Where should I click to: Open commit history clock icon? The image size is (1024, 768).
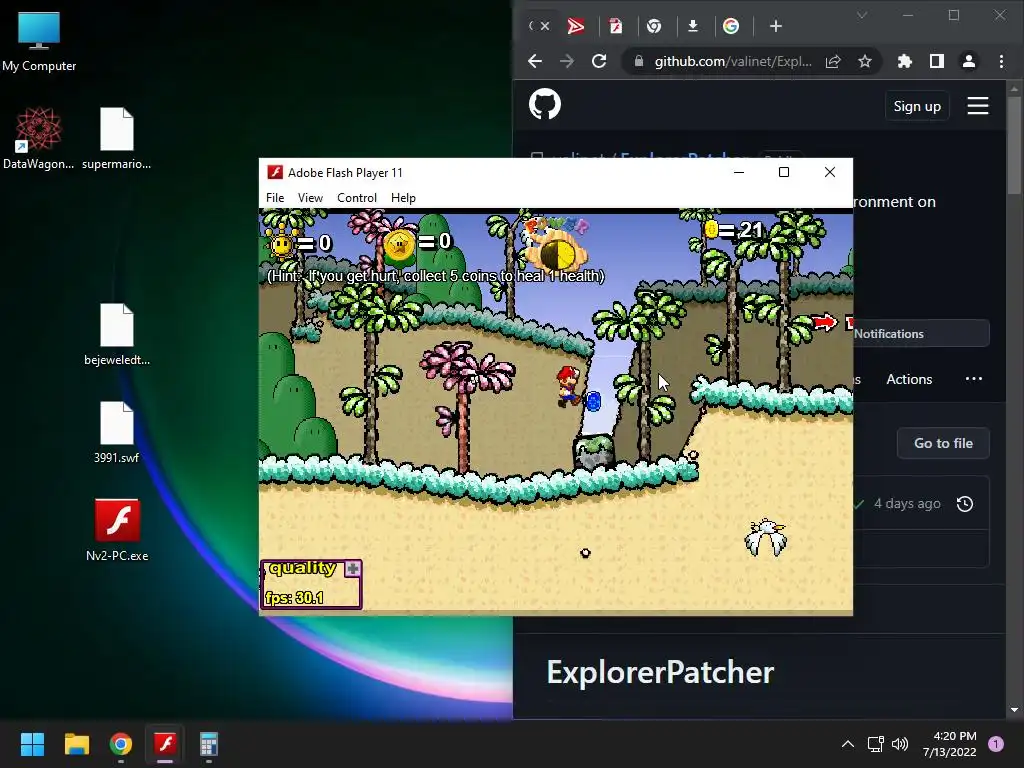coord(965,504)
